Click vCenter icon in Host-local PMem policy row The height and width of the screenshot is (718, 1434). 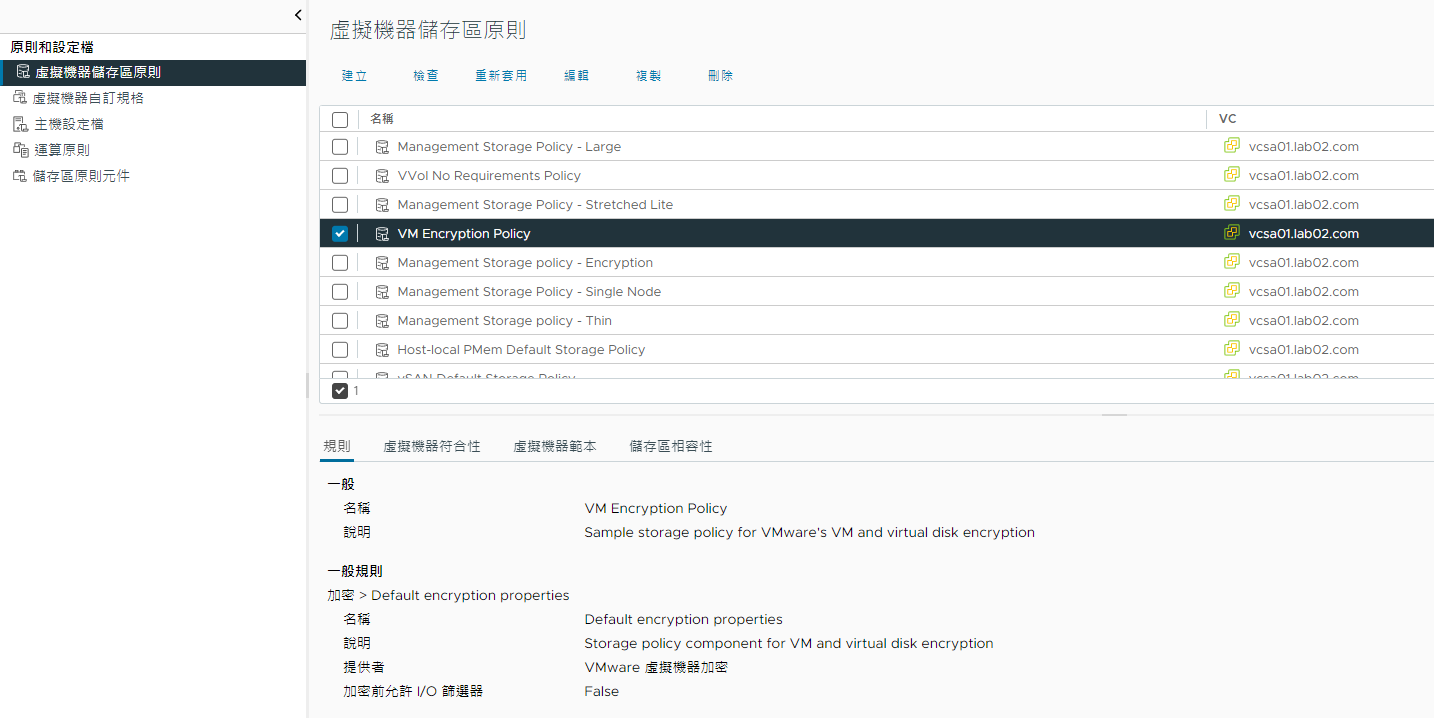coord(1232,349)
